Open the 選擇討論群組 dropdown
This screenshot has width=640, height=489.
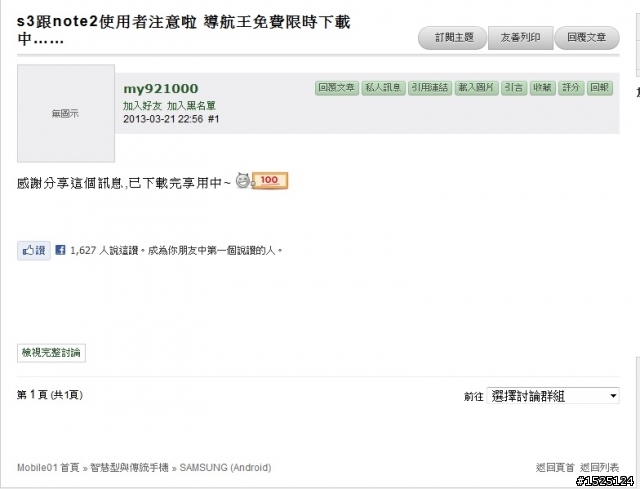(x=553, y=396)
